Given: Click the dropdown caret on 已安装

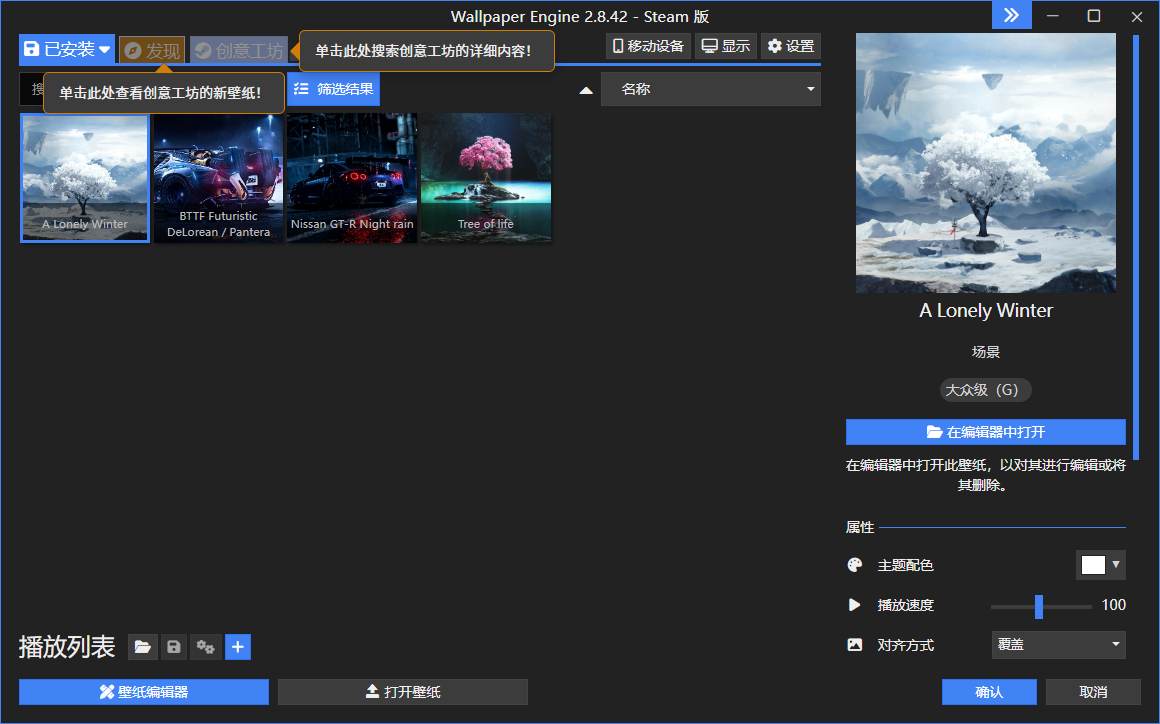Looking at the screenshot, I should pos(104,50).
